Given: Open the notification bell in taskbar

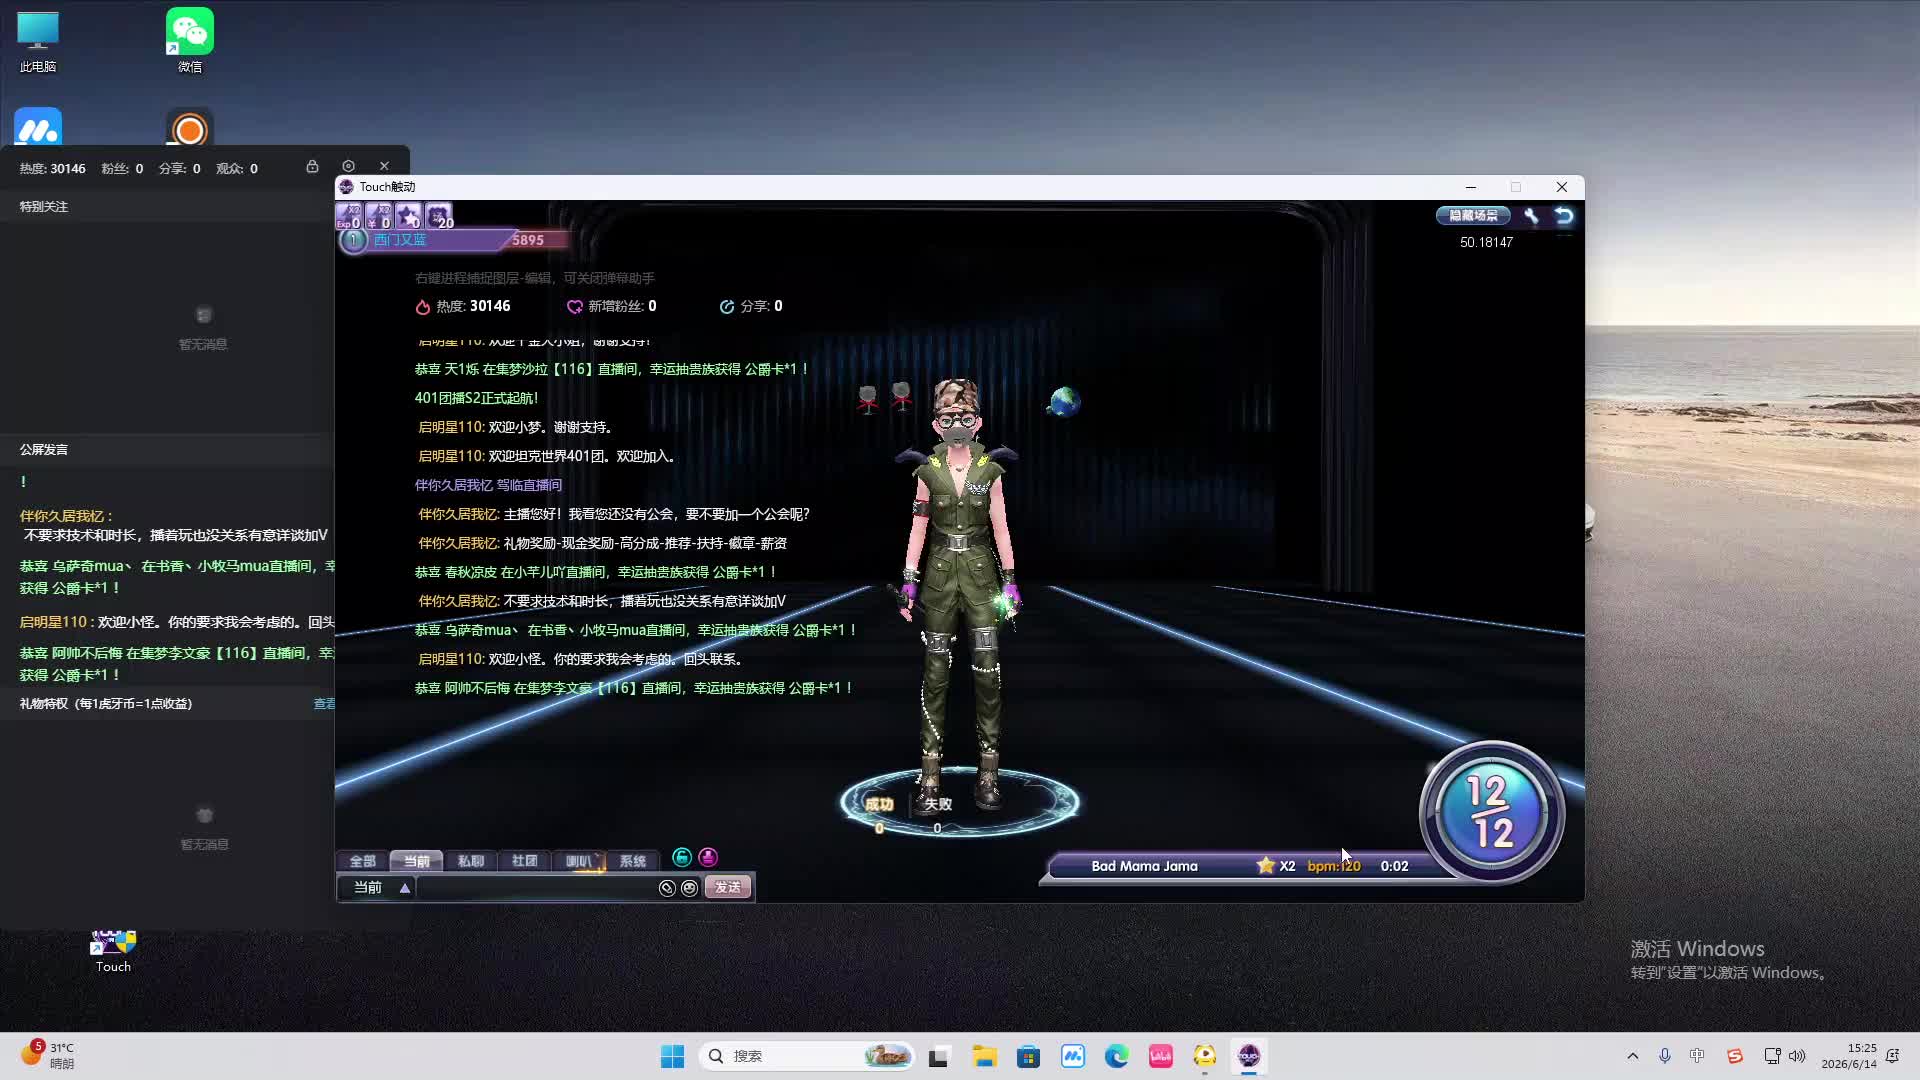Looking at the screenshot, I should coord(1892,1056).
